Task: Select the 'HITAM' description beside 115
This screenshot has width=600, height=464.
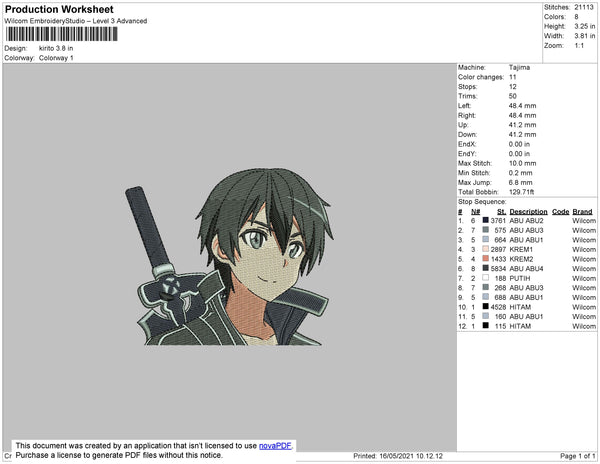Action: pyautogui.click(x=520, y=326)
